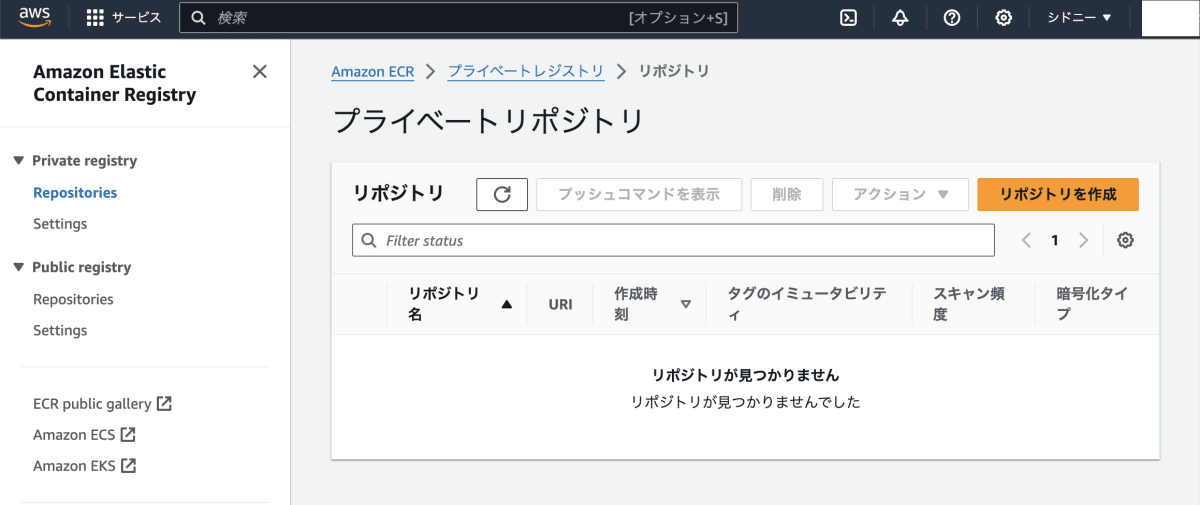Focus the Filter status input

(x=673, y=240)
